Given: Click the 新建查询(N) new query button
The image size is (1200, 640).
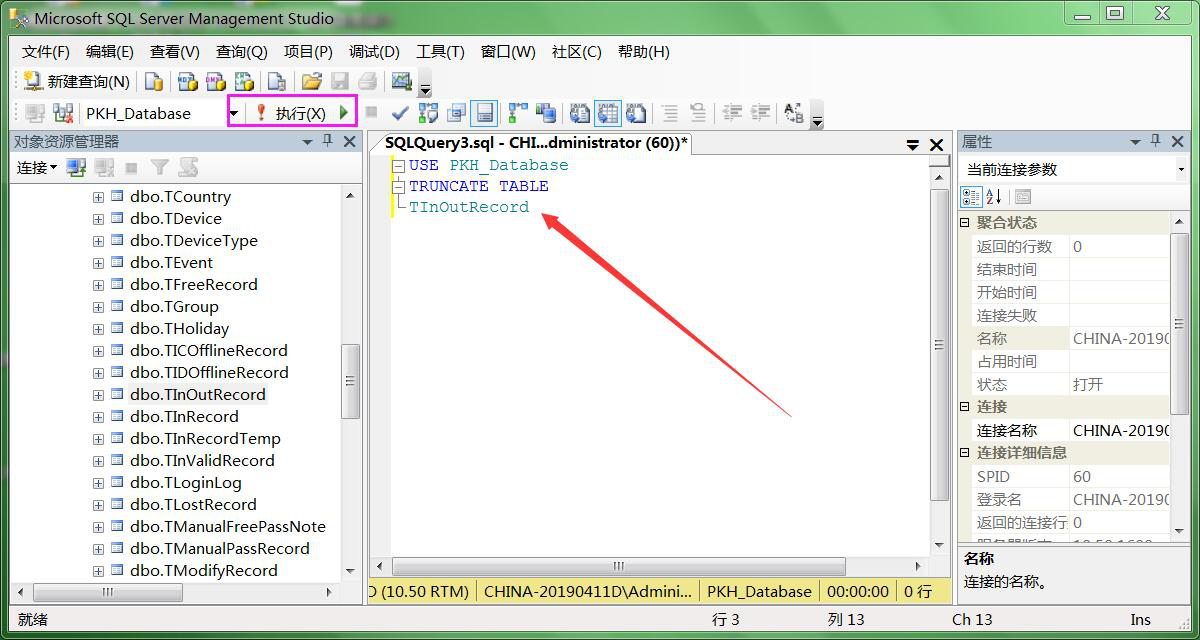Looking at the screenshot, I should (77, 82).
